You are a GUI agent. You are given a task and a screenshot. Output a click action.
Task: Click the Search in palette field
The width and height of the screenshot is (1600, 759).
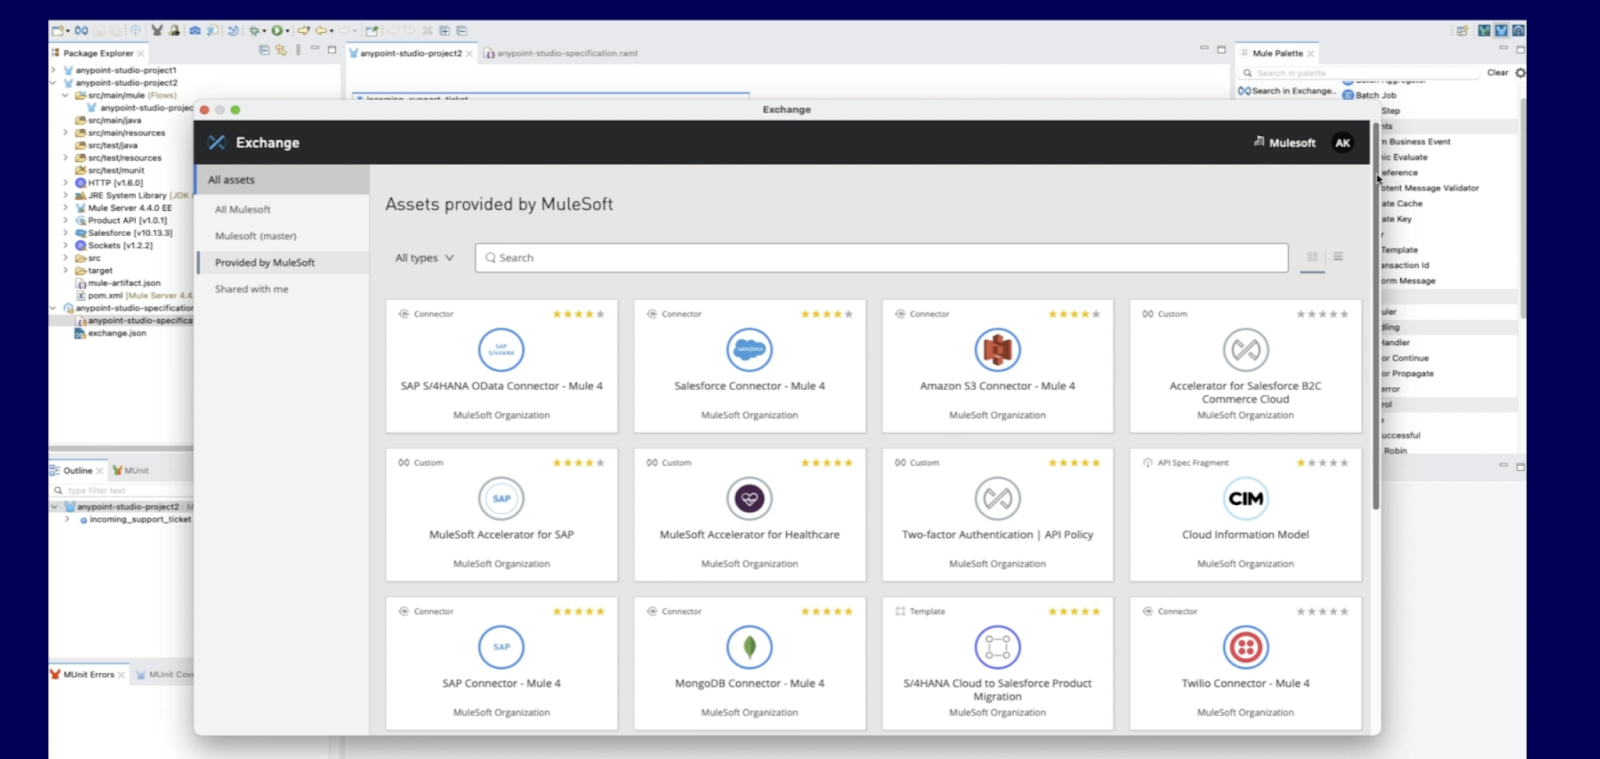[1360, 73]
